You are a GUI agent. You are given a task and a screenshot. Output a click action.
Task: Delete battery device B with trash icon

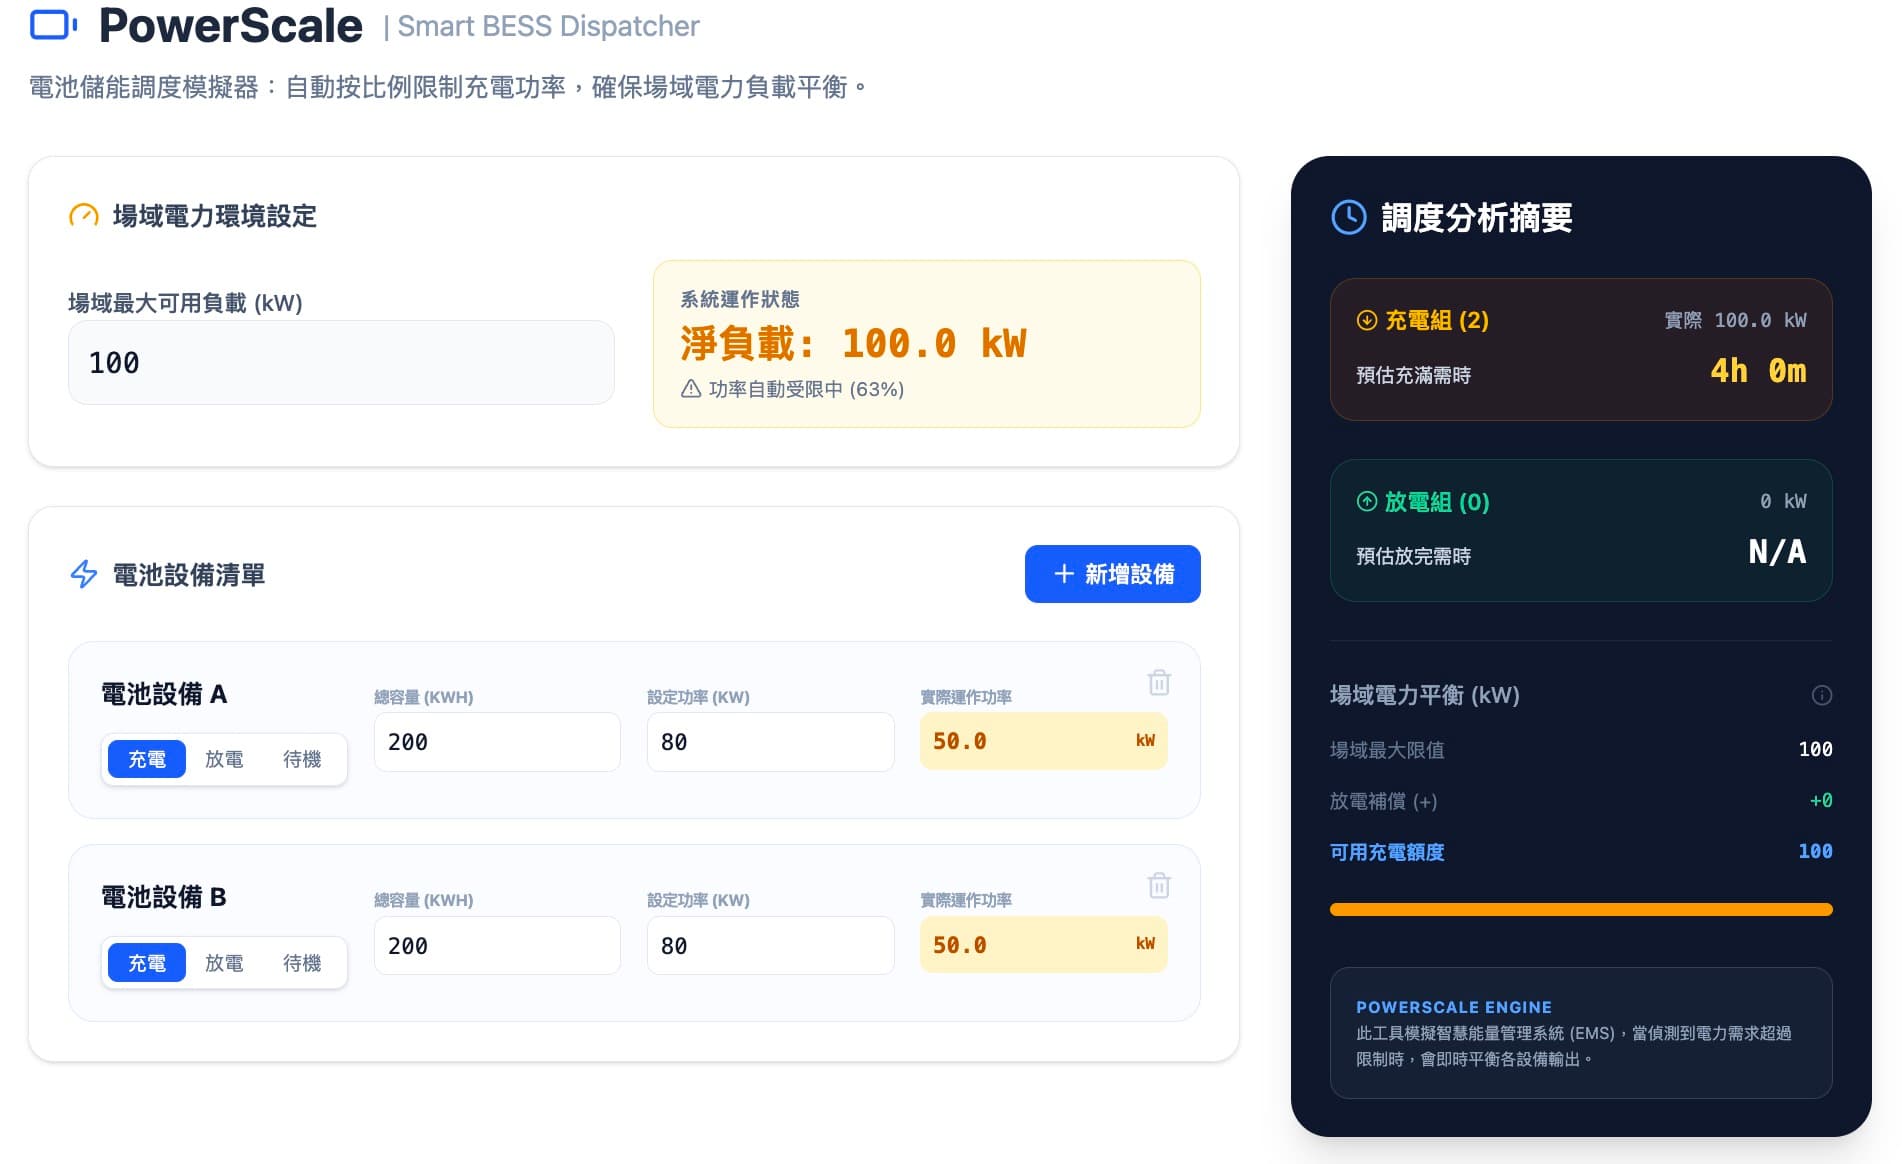(x=1158, y=886)
